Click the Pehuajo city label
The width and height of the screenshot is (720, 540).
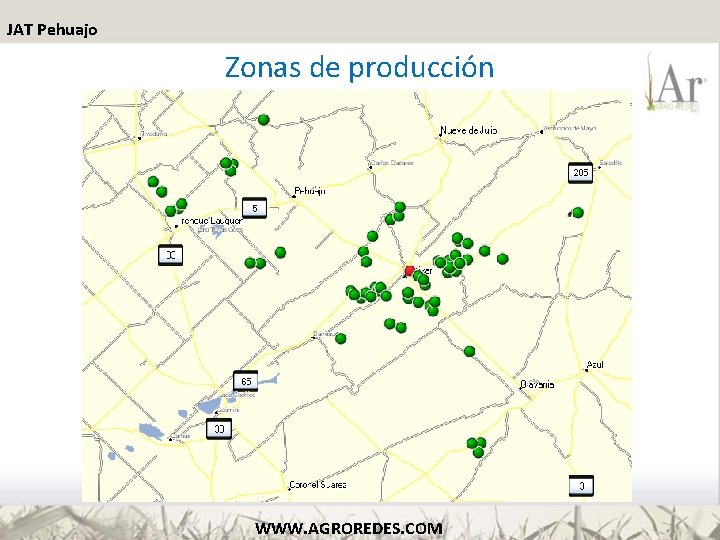[310, 191]
